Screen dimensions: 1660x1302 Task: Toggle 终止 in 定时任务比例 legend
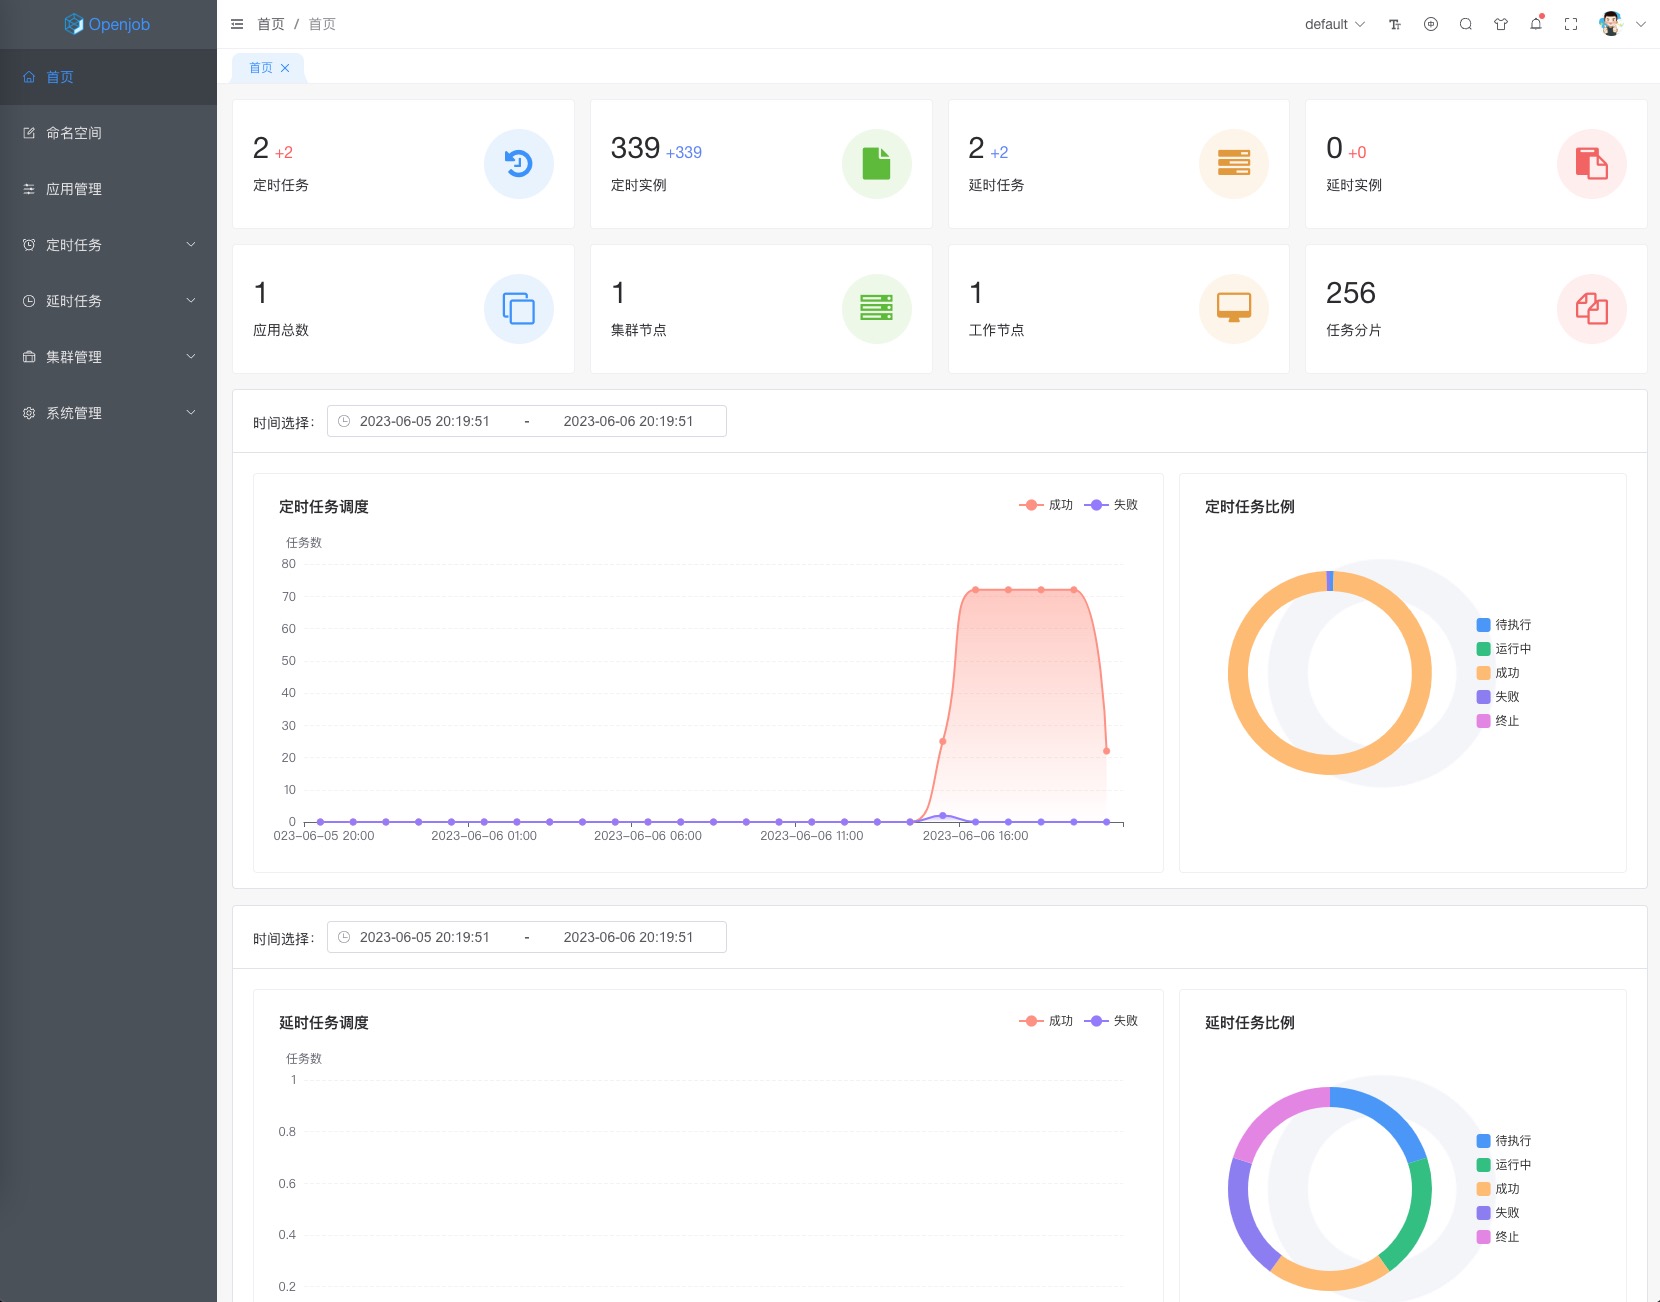pos(1498,721)
